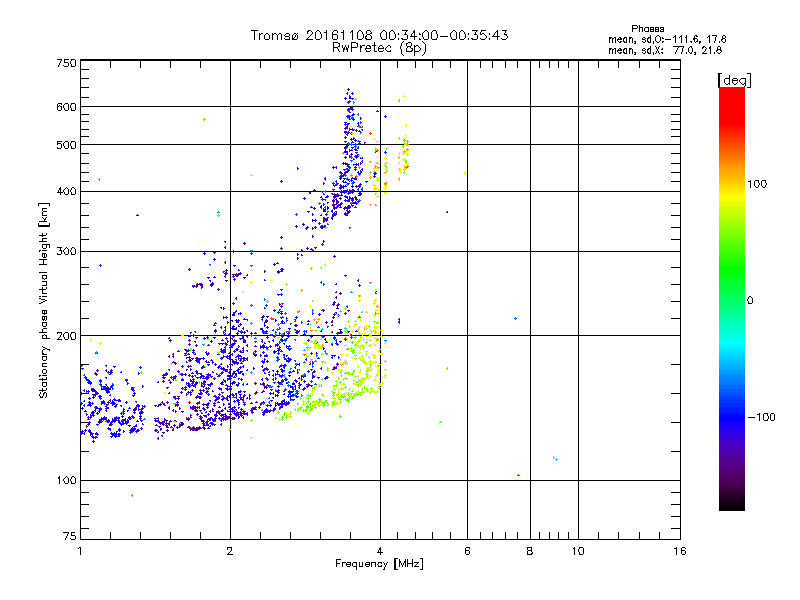The image size is (800, 600).
Task: Click the colorbar label '-100'
Action: pos(762,417)
